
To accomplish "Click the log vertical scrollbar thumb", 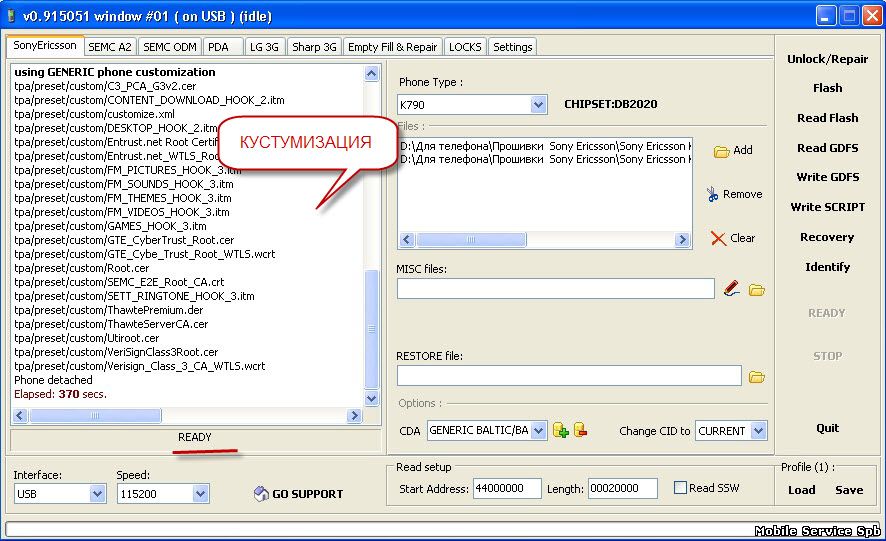I will (x=371, y=329).
